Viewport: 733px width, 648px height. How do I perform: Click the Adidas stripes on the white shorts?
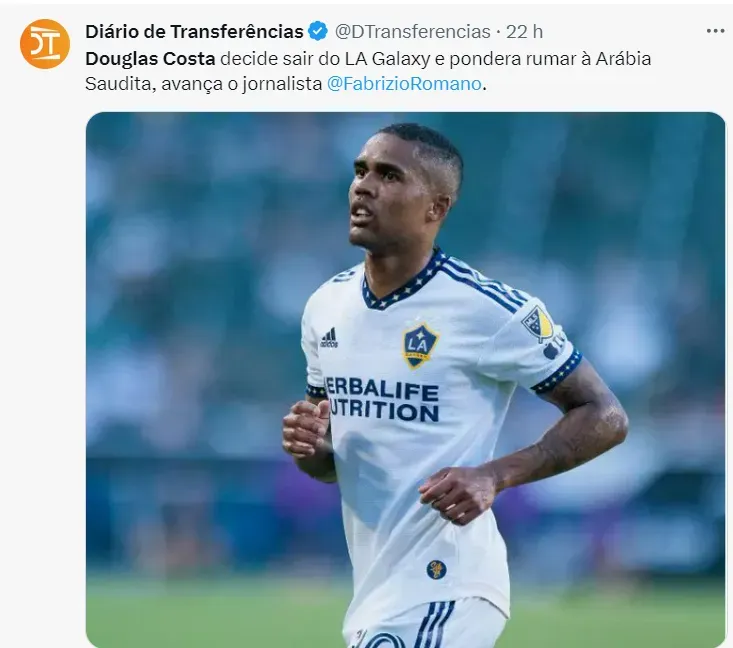434,623
